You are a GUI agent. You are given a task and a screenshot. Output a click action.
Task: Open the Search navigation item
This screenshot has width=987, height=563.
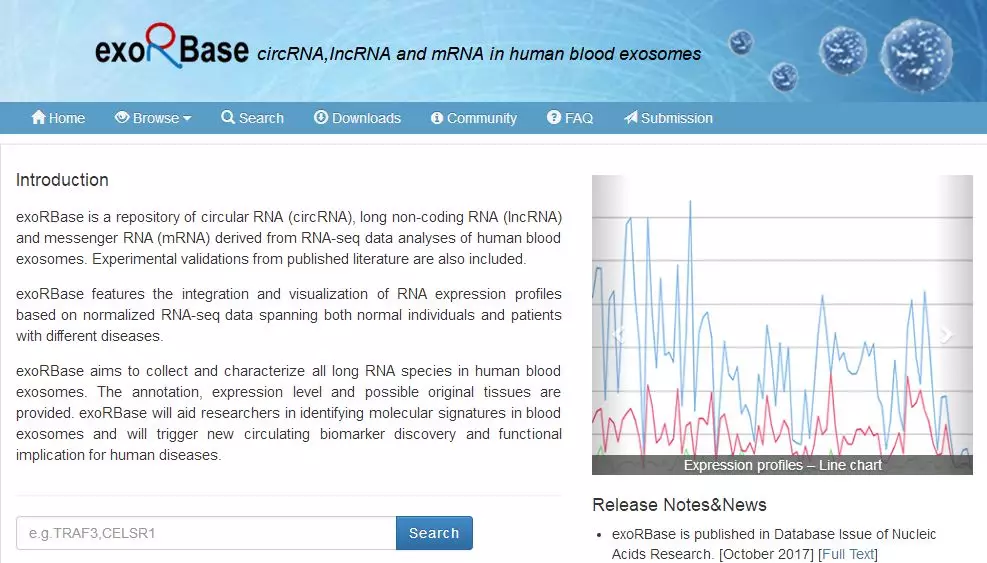(252, 118)
